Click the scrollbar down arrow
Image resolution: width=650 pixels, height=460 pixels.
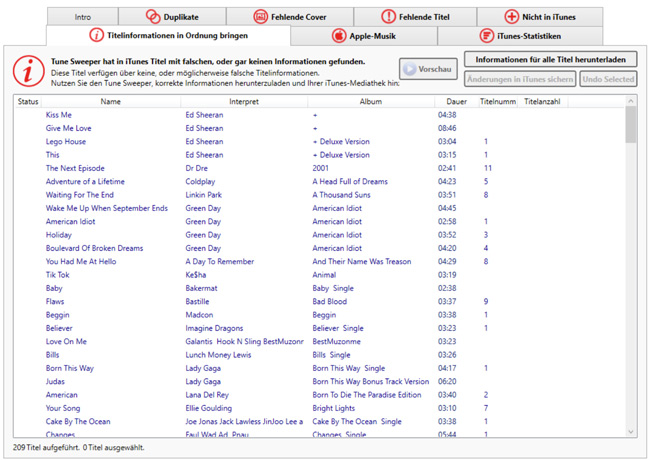pyautogui.click(x=631, y=432)
